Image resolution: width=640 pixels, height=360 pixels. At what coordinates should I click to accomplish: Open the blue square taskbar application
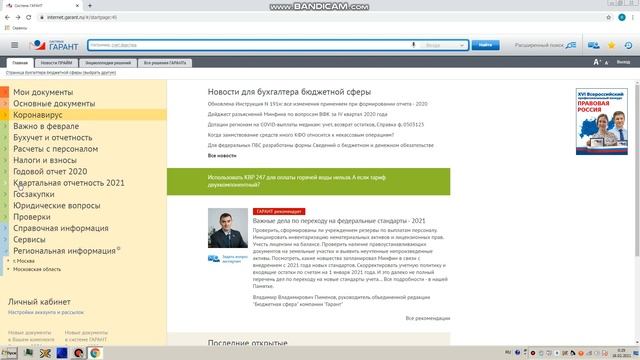pyautogui.click(x=62, y=353)
